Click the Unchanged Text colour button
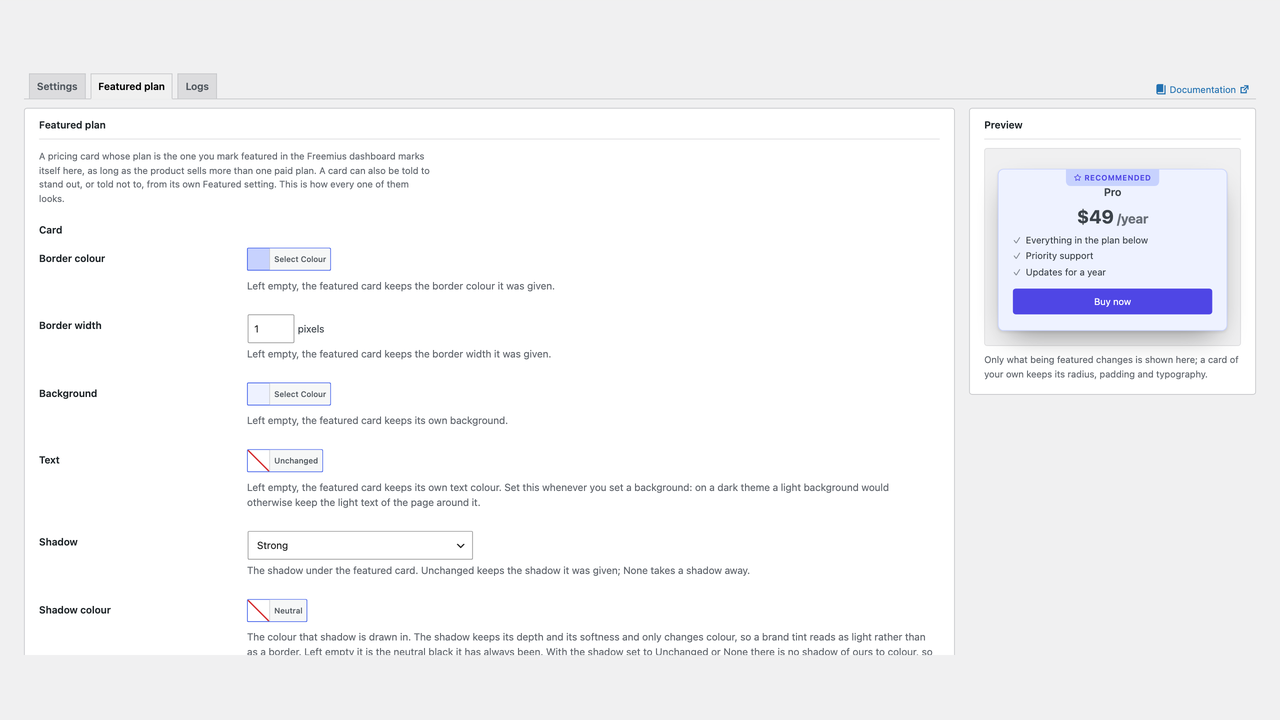The image size is (1280, 720). 296,461
